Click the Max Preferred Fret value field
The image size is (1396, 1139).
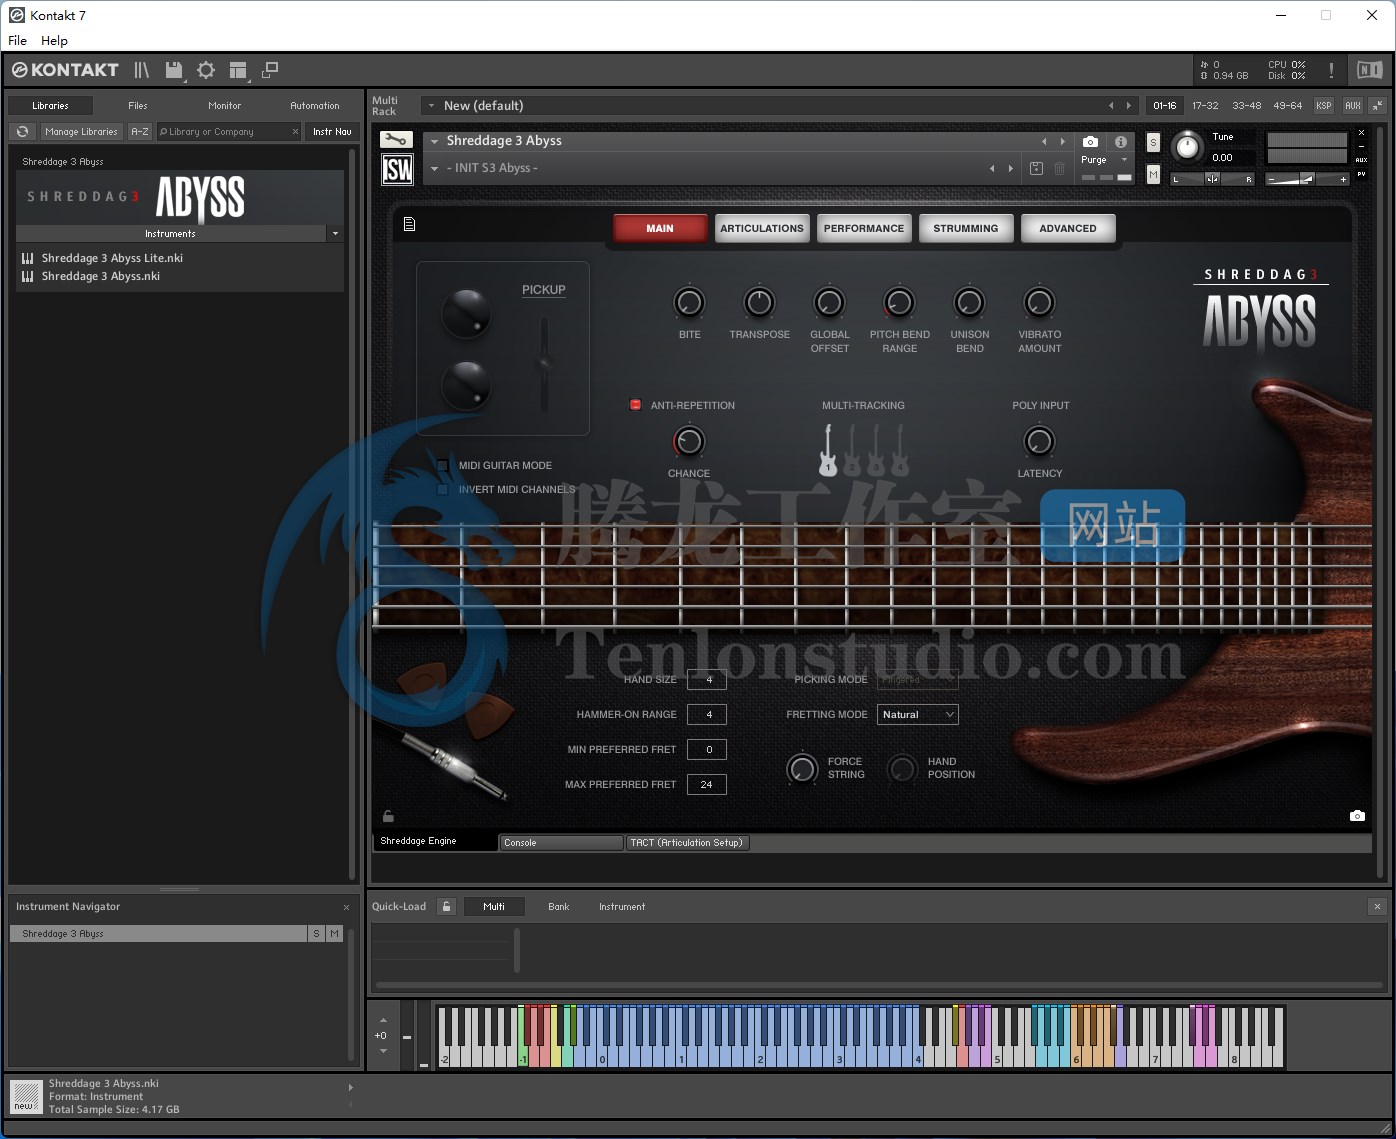(707, 784)
